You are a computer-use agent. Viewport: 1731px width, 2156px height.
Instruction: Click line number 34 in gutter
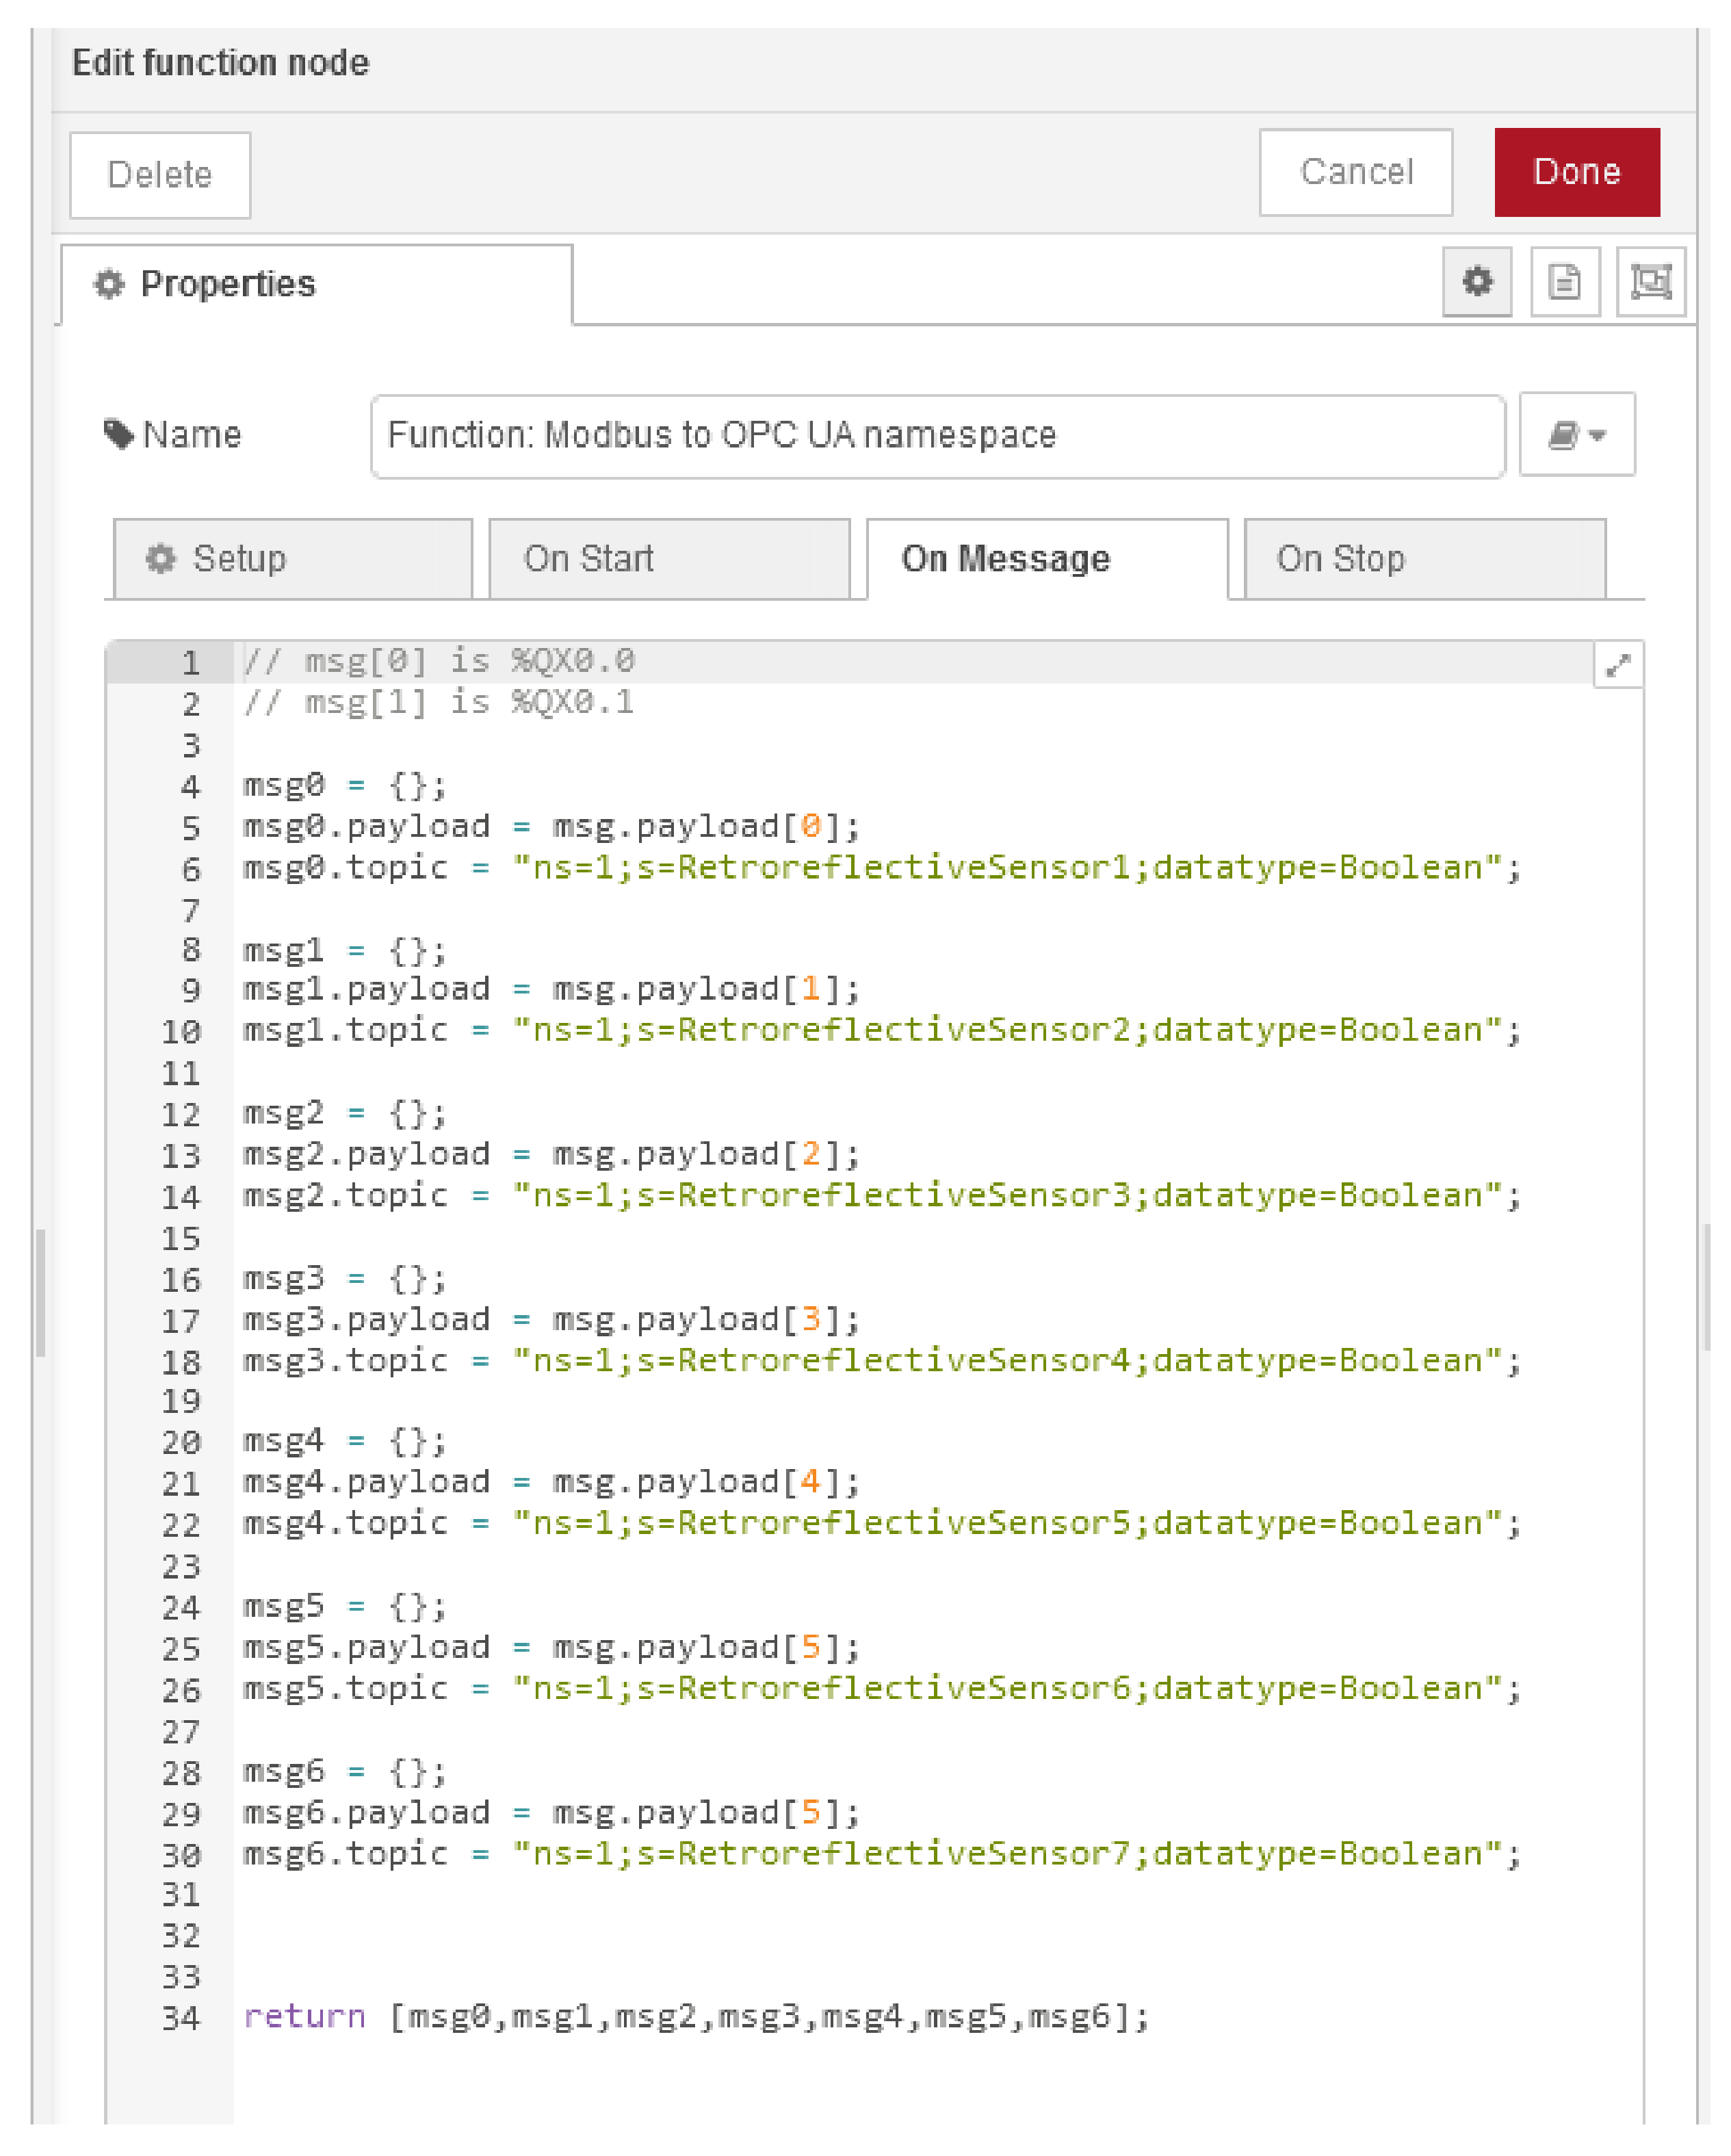181,2018
